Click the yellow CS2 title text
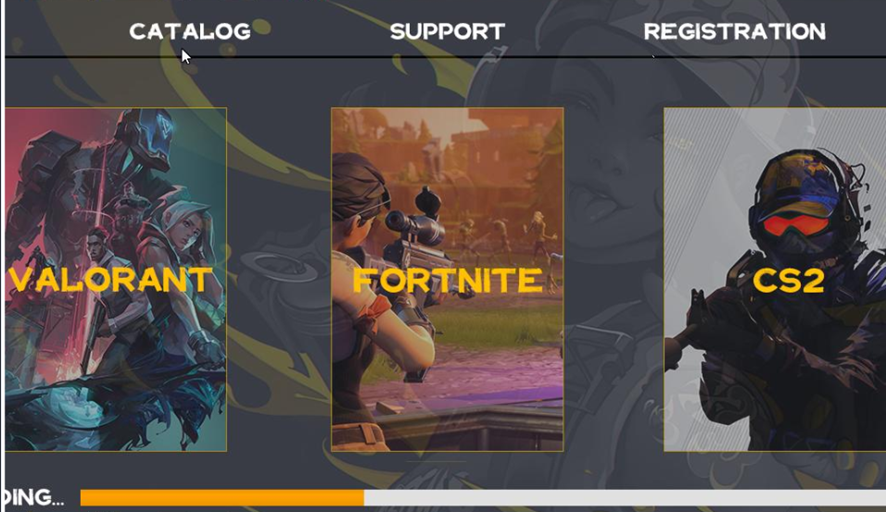Screen dimensions: 886x512 [788, 280]
